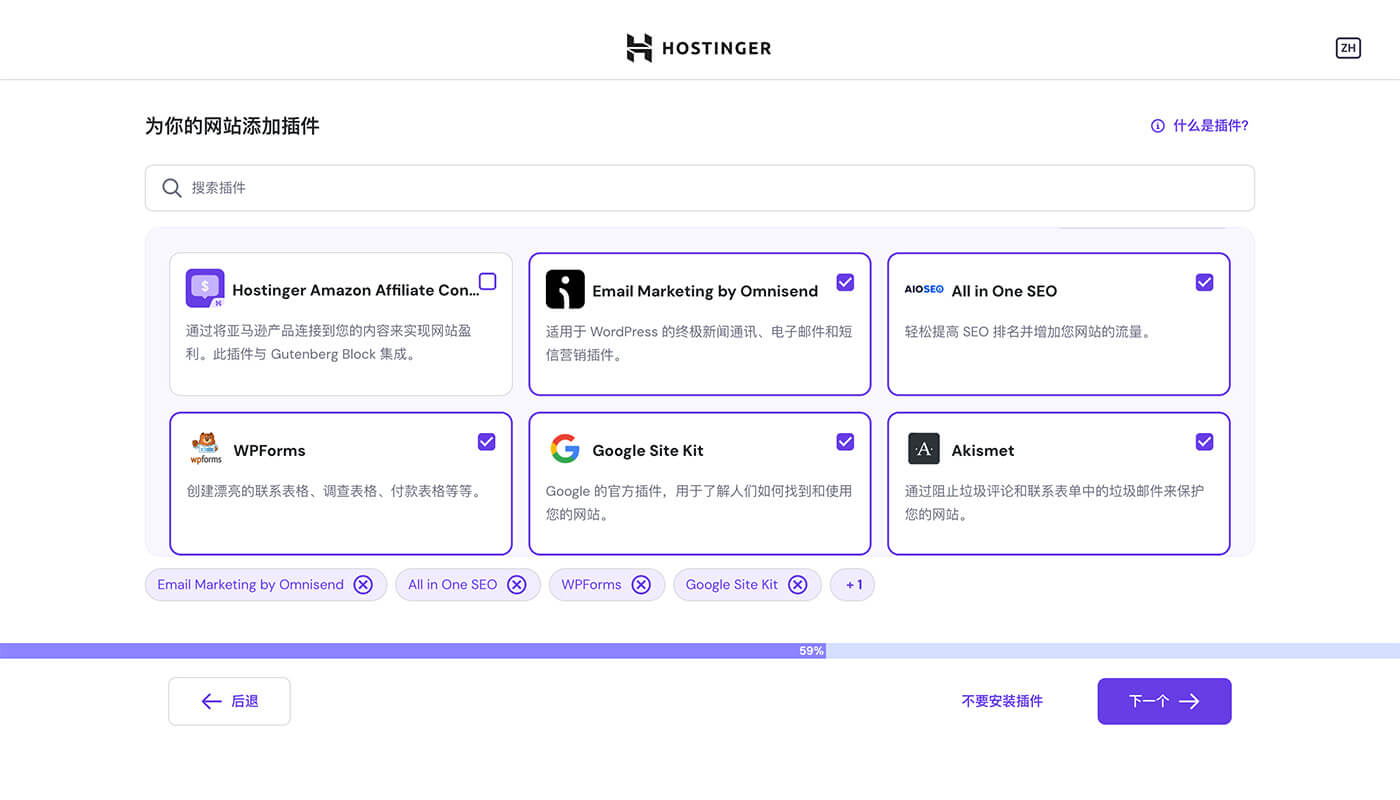Click the WPForms bear logo
The width and height of the screenshot is (1400, 800).
(x=206, y=448)
